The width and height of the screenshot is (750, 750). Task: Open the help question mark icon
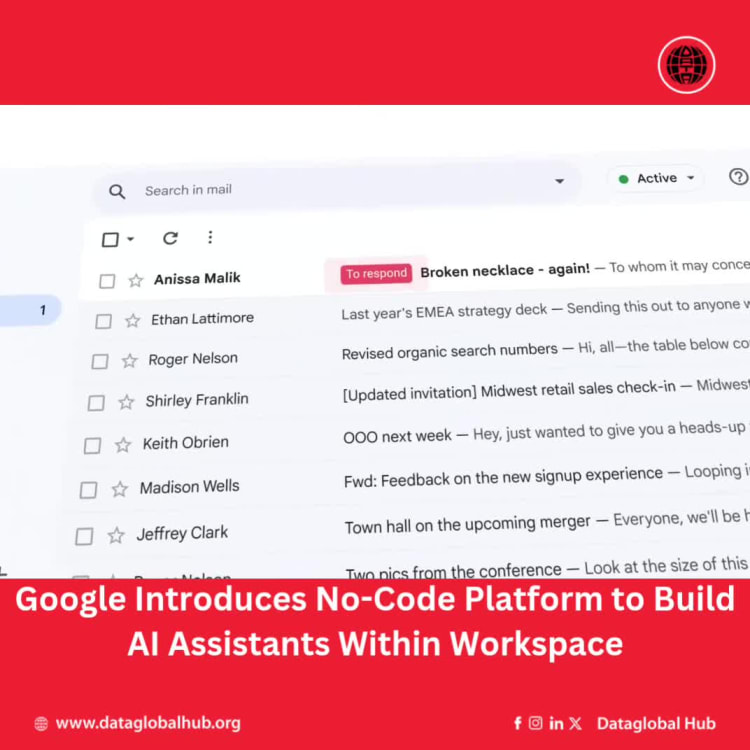(x=738, y=176)
